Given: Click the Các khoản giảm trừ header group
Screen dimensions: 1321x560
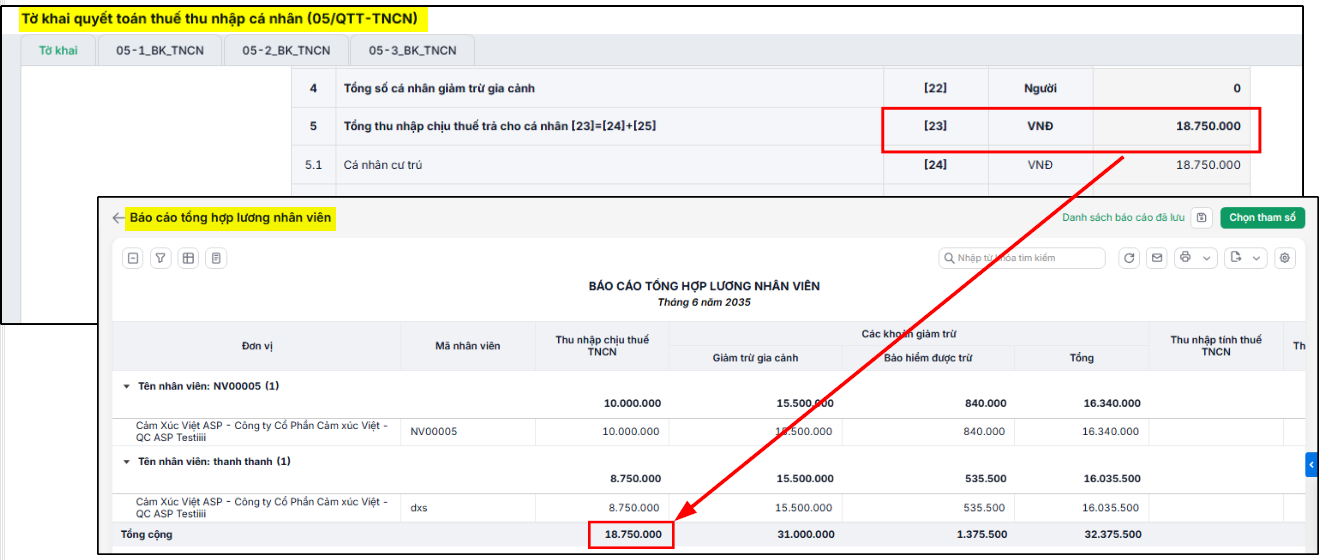Looking at the screenshot, I should point(909,334).
